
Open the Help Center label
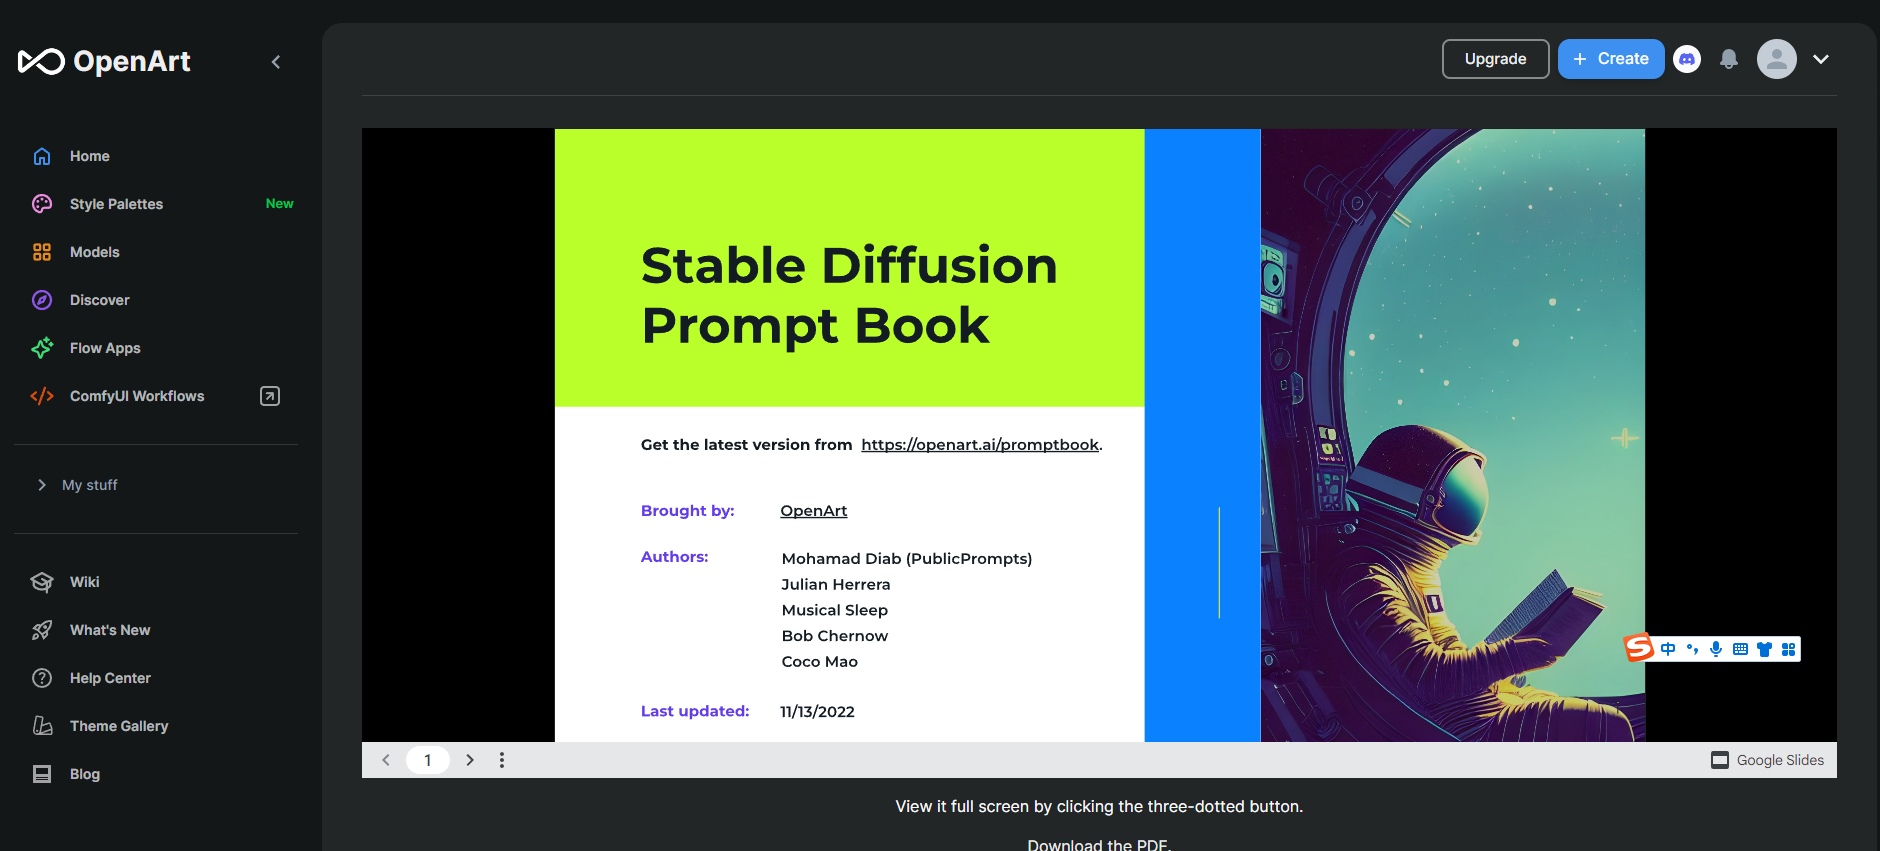(x=110, y=678)
